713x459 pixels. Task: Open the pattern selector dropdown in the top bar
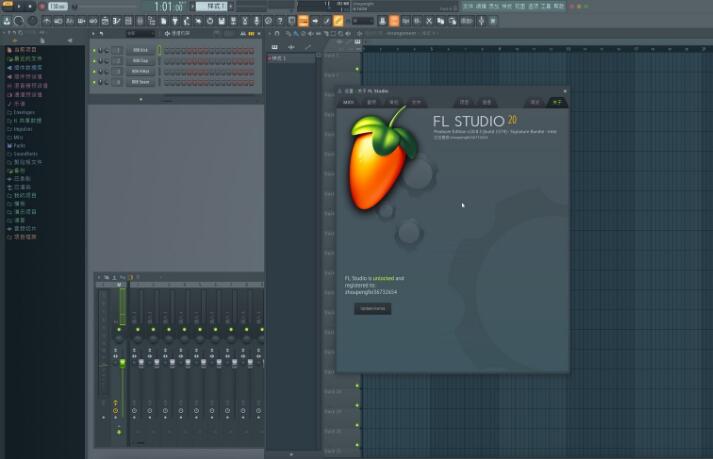pos(211,6)
